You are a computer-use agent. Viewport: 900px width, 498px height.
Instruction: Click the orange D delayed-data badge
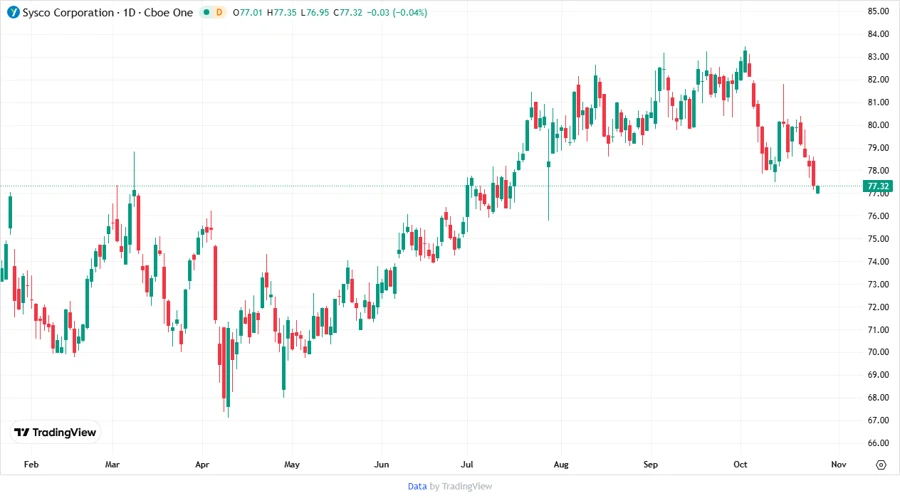click(219, 13)
